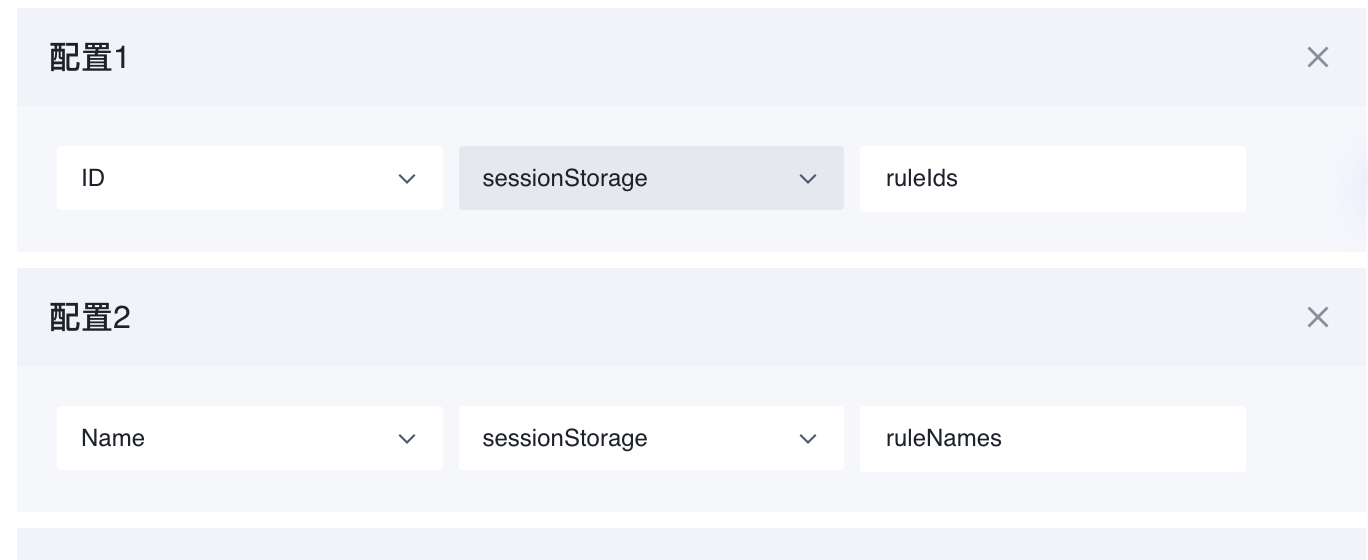Expand the sessionStorage selector in 配置1
The height and width of the screenshot is (560, 1368).
(651, 179)
